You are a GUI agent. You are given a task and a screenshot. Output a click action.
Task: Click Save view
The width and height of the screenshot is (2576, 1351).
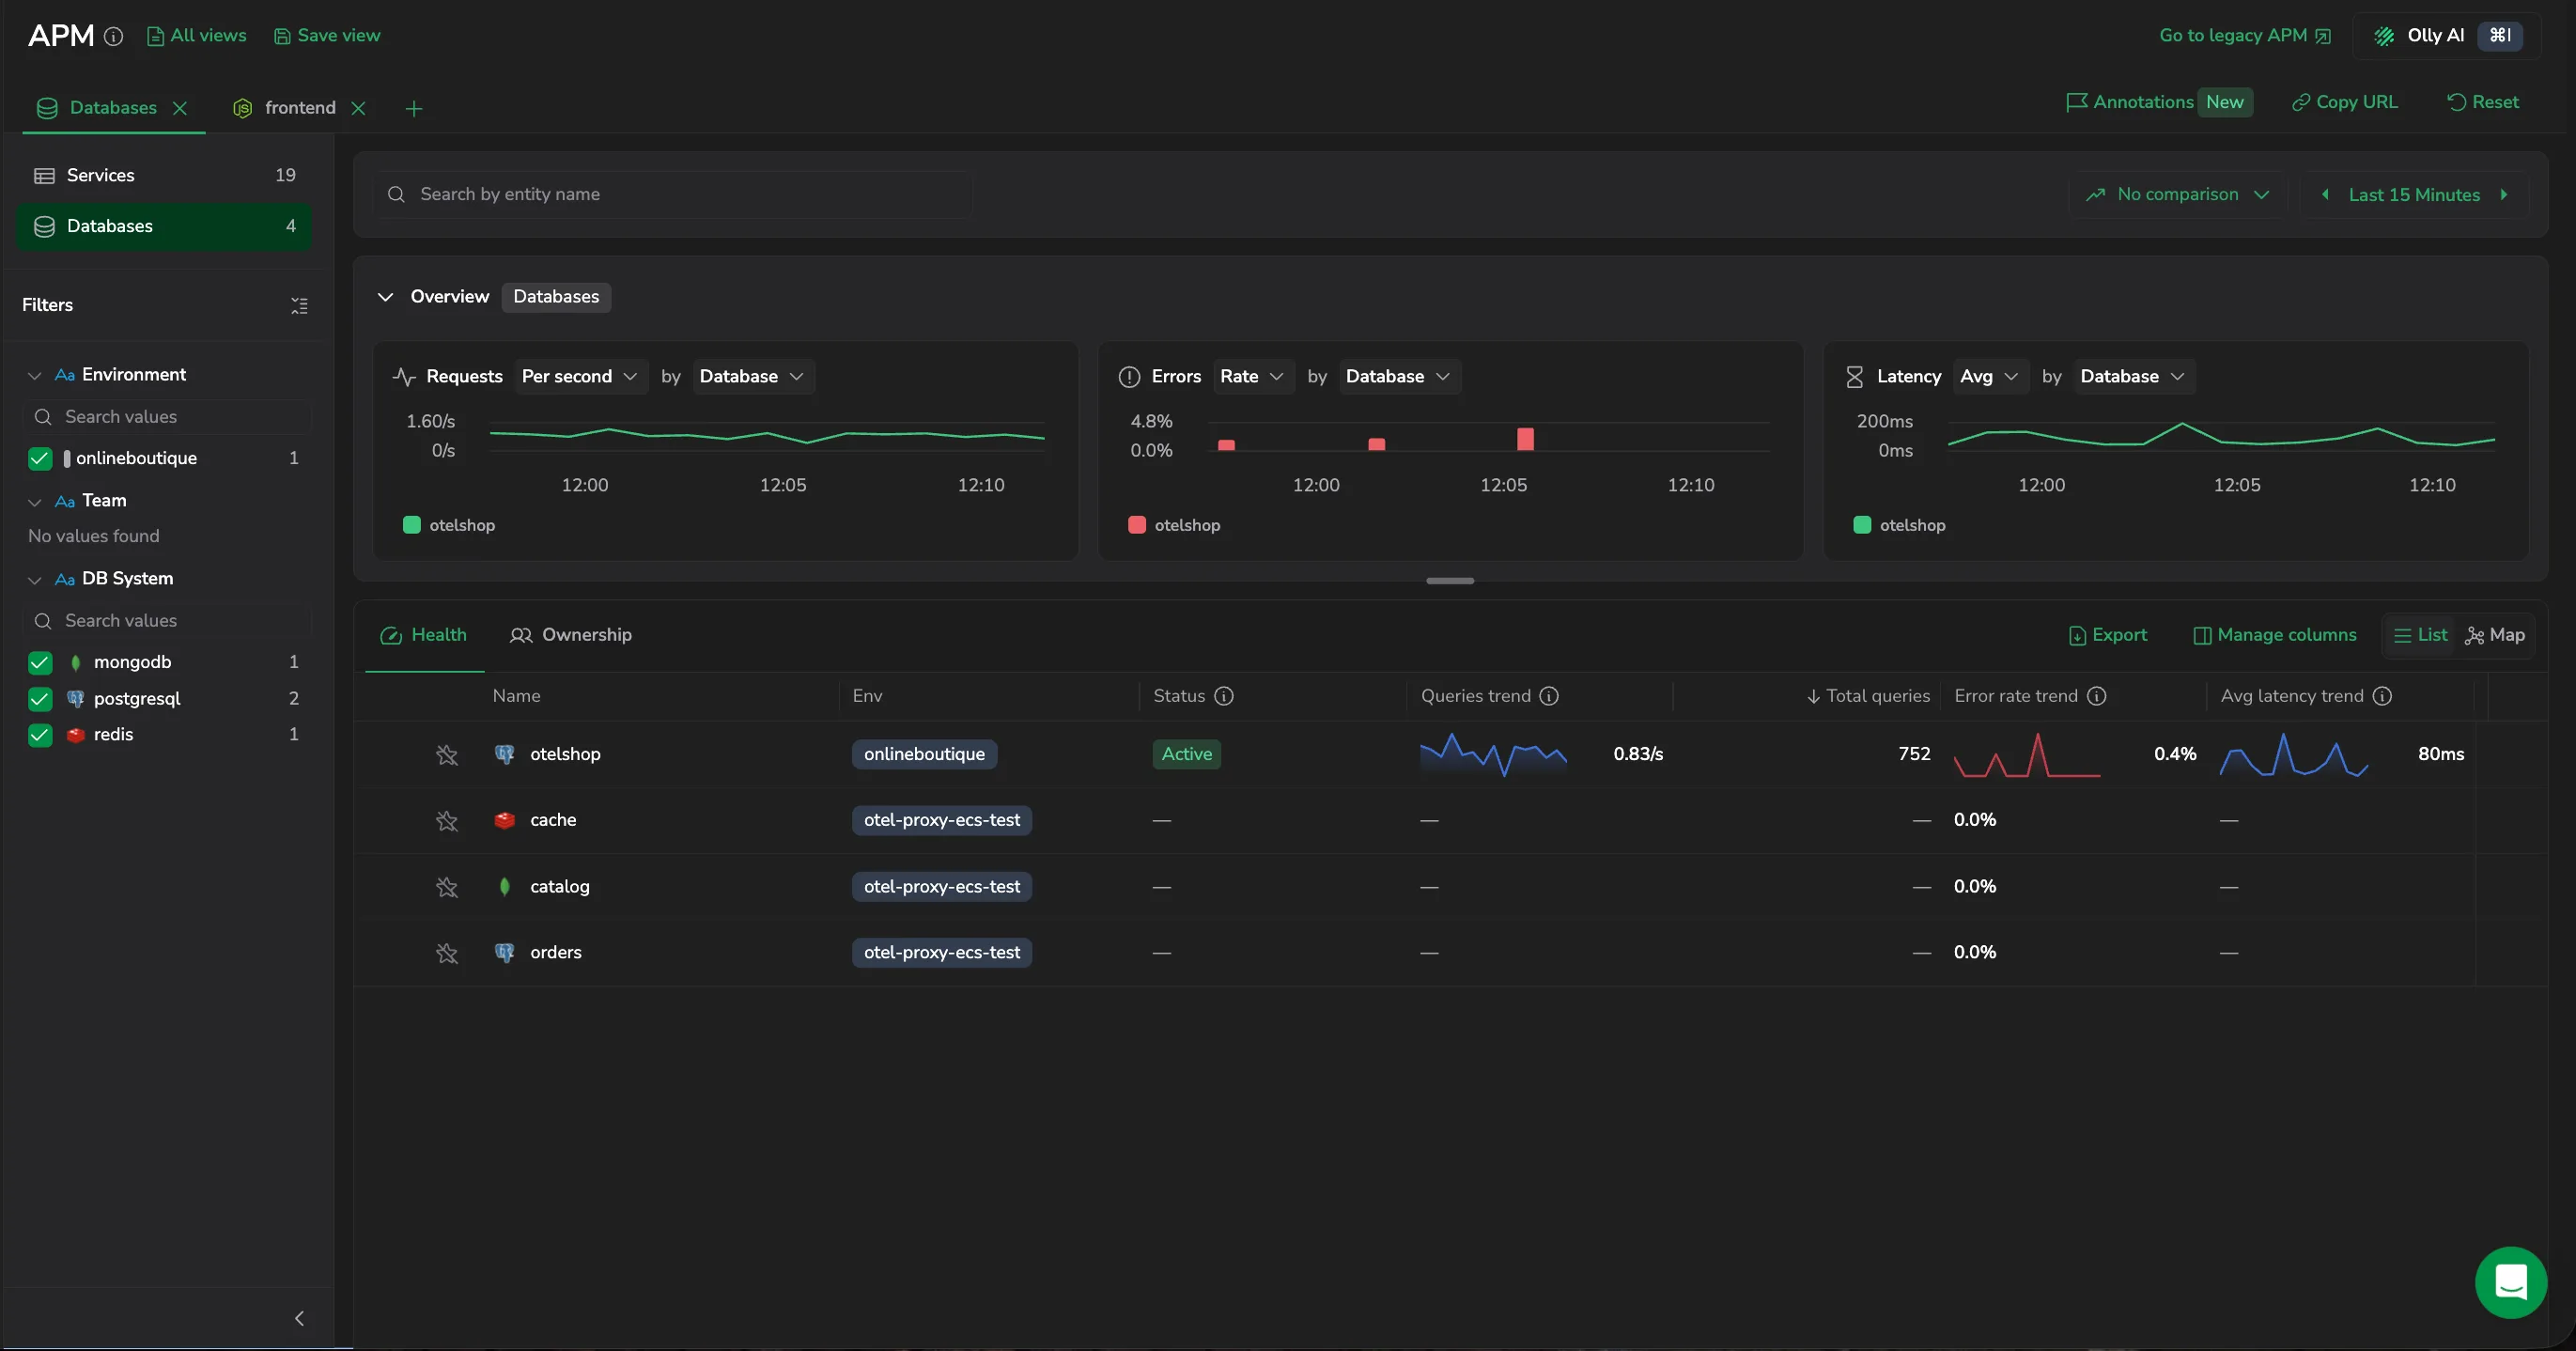(x=327, y=36)
